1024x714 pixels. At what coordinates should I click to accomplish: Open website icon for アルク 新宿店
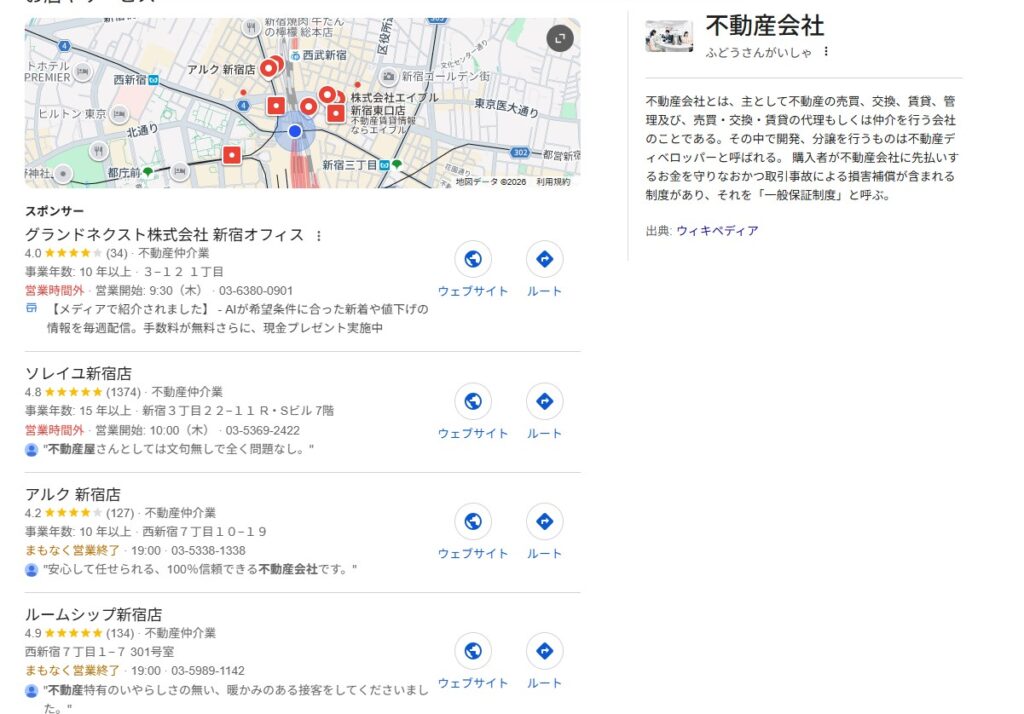[473, 522]
